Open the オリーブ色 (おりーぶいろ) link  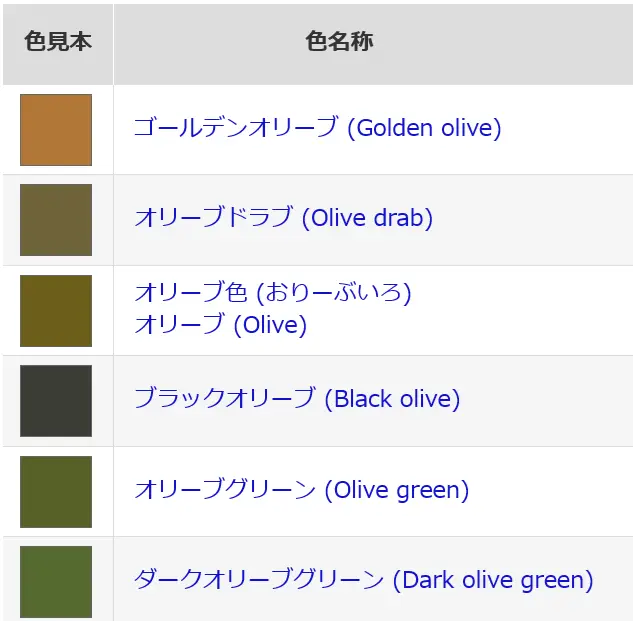click(272, 292)
